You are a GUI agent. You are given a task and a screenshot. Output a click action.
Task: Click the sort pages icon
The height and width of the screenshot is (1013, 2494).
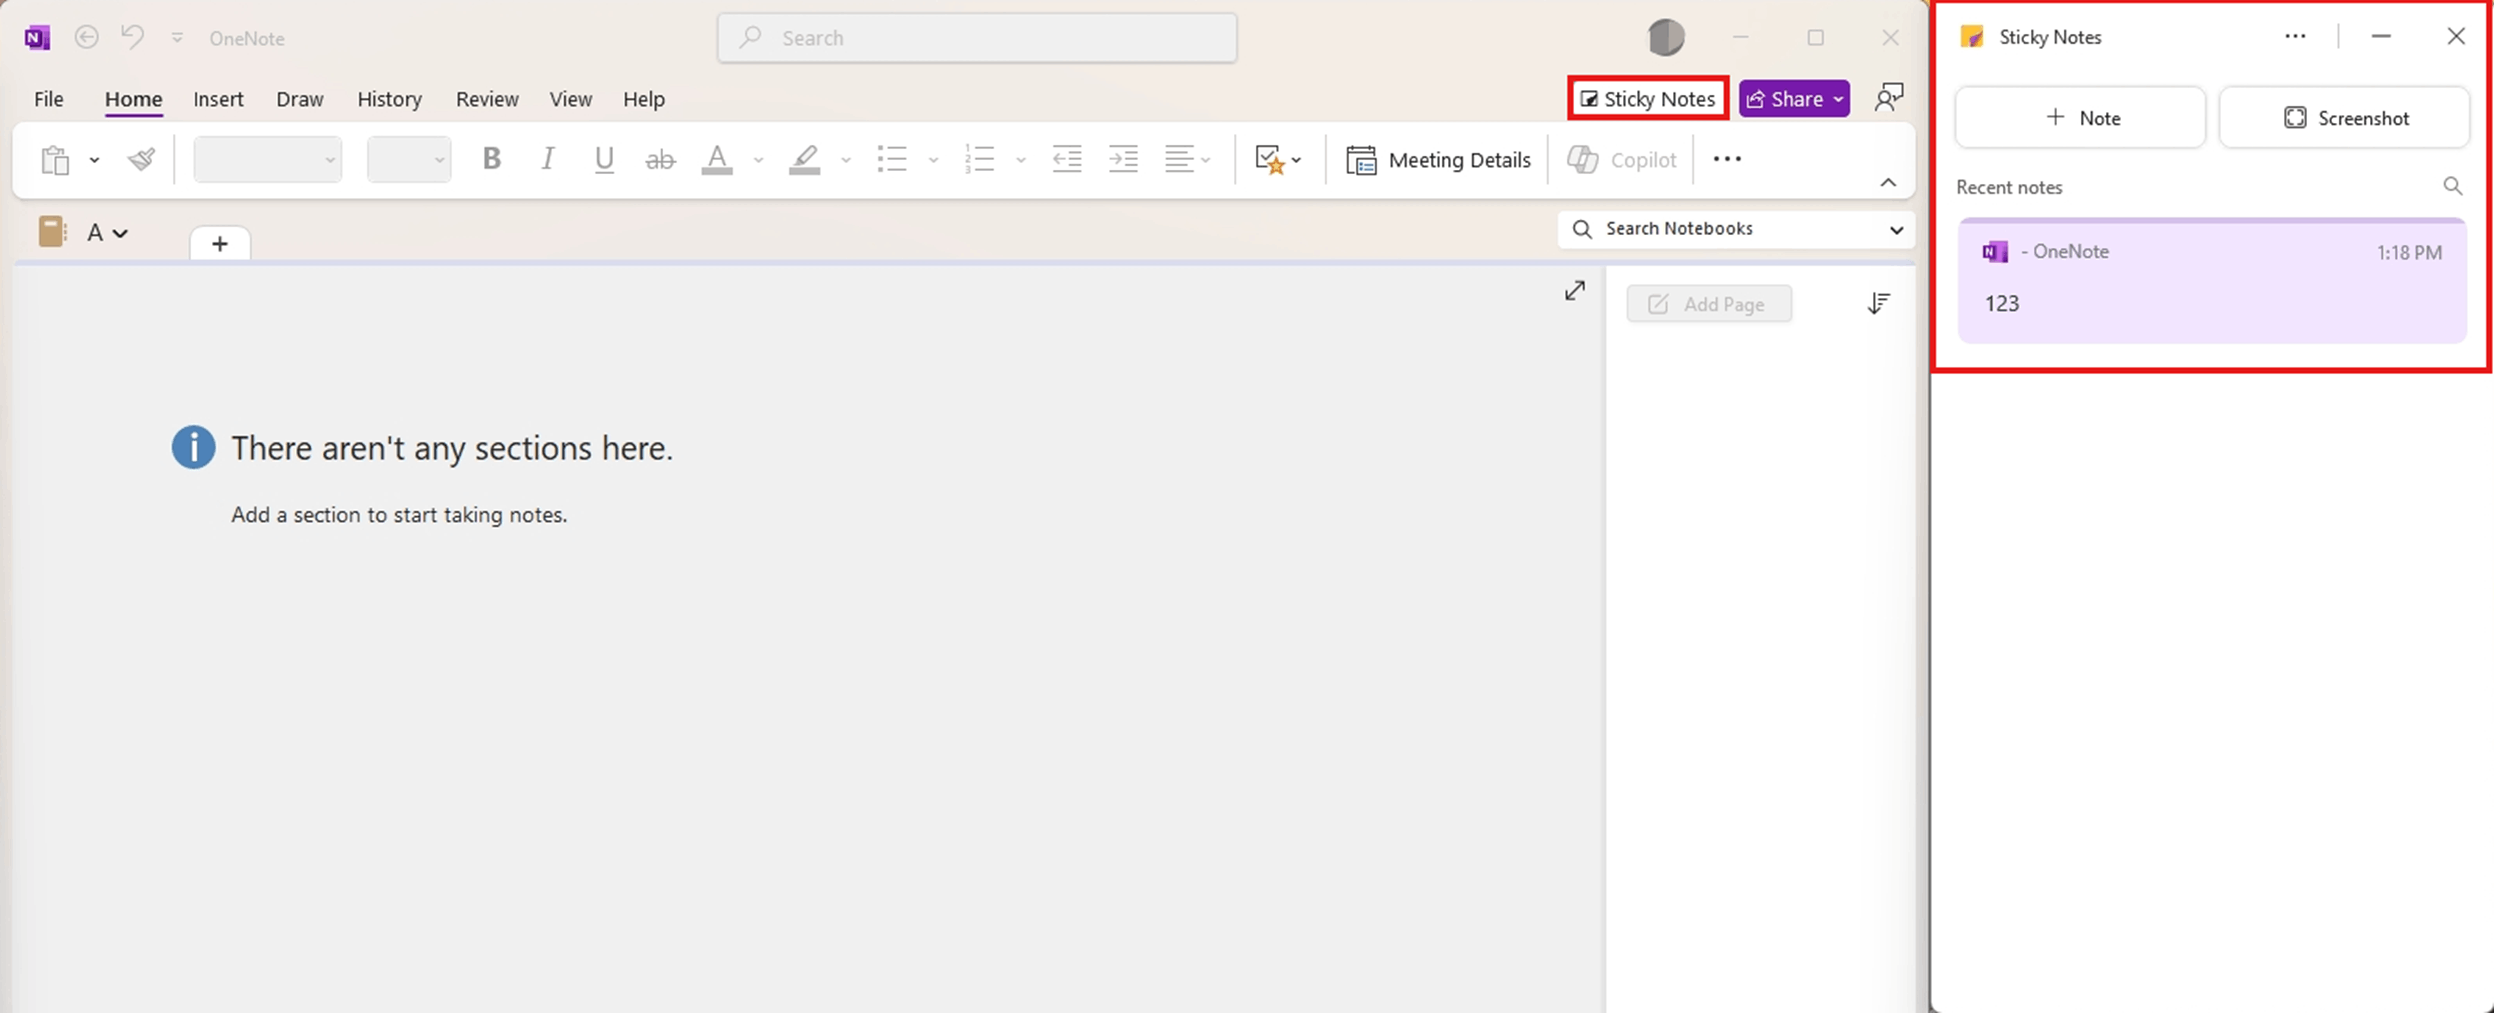1878,304
